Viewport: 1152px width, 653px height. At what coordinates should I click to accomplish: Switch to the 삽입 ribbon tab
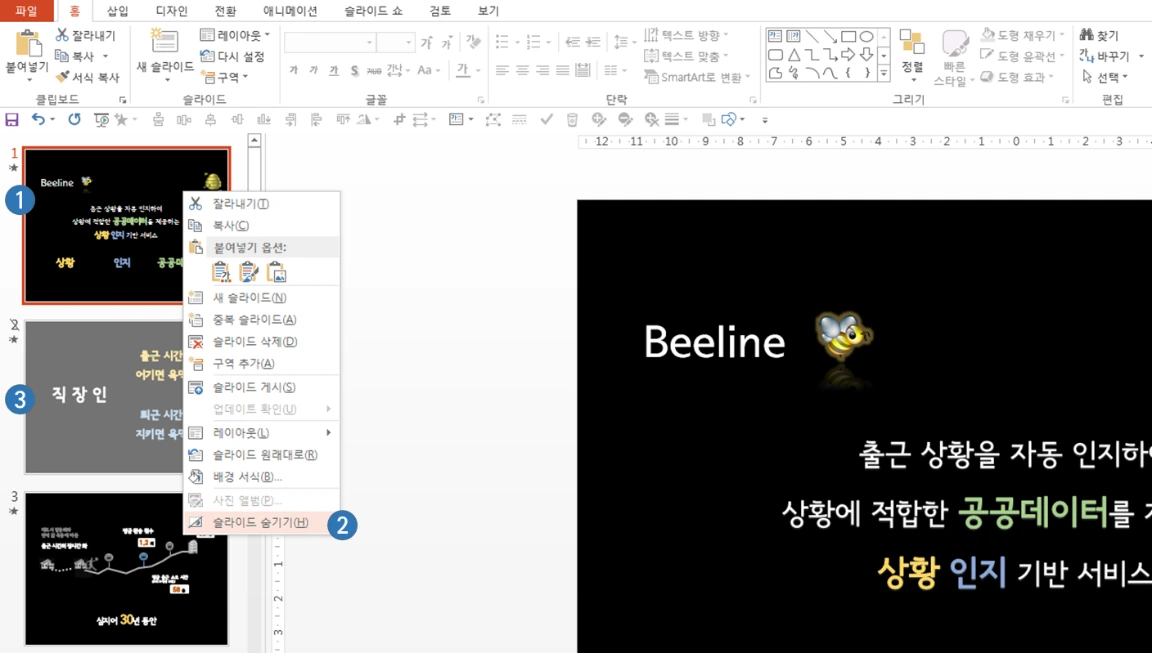118,10
